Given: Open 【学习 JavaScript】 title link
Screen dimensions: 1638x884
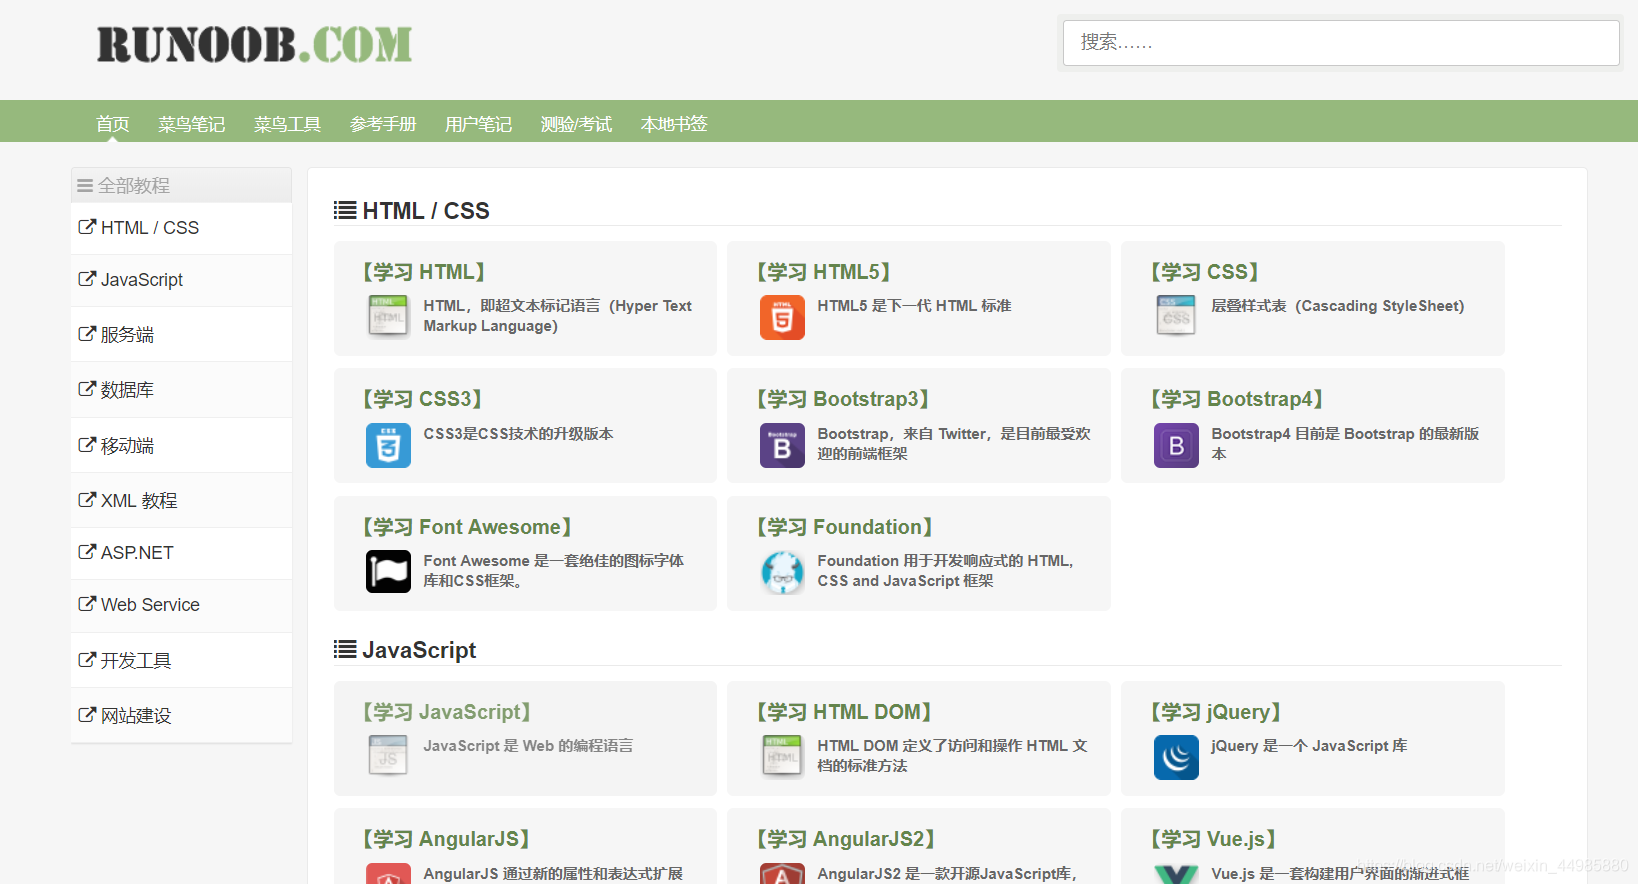Looking at the screenshot, I should tap(446, 712).
